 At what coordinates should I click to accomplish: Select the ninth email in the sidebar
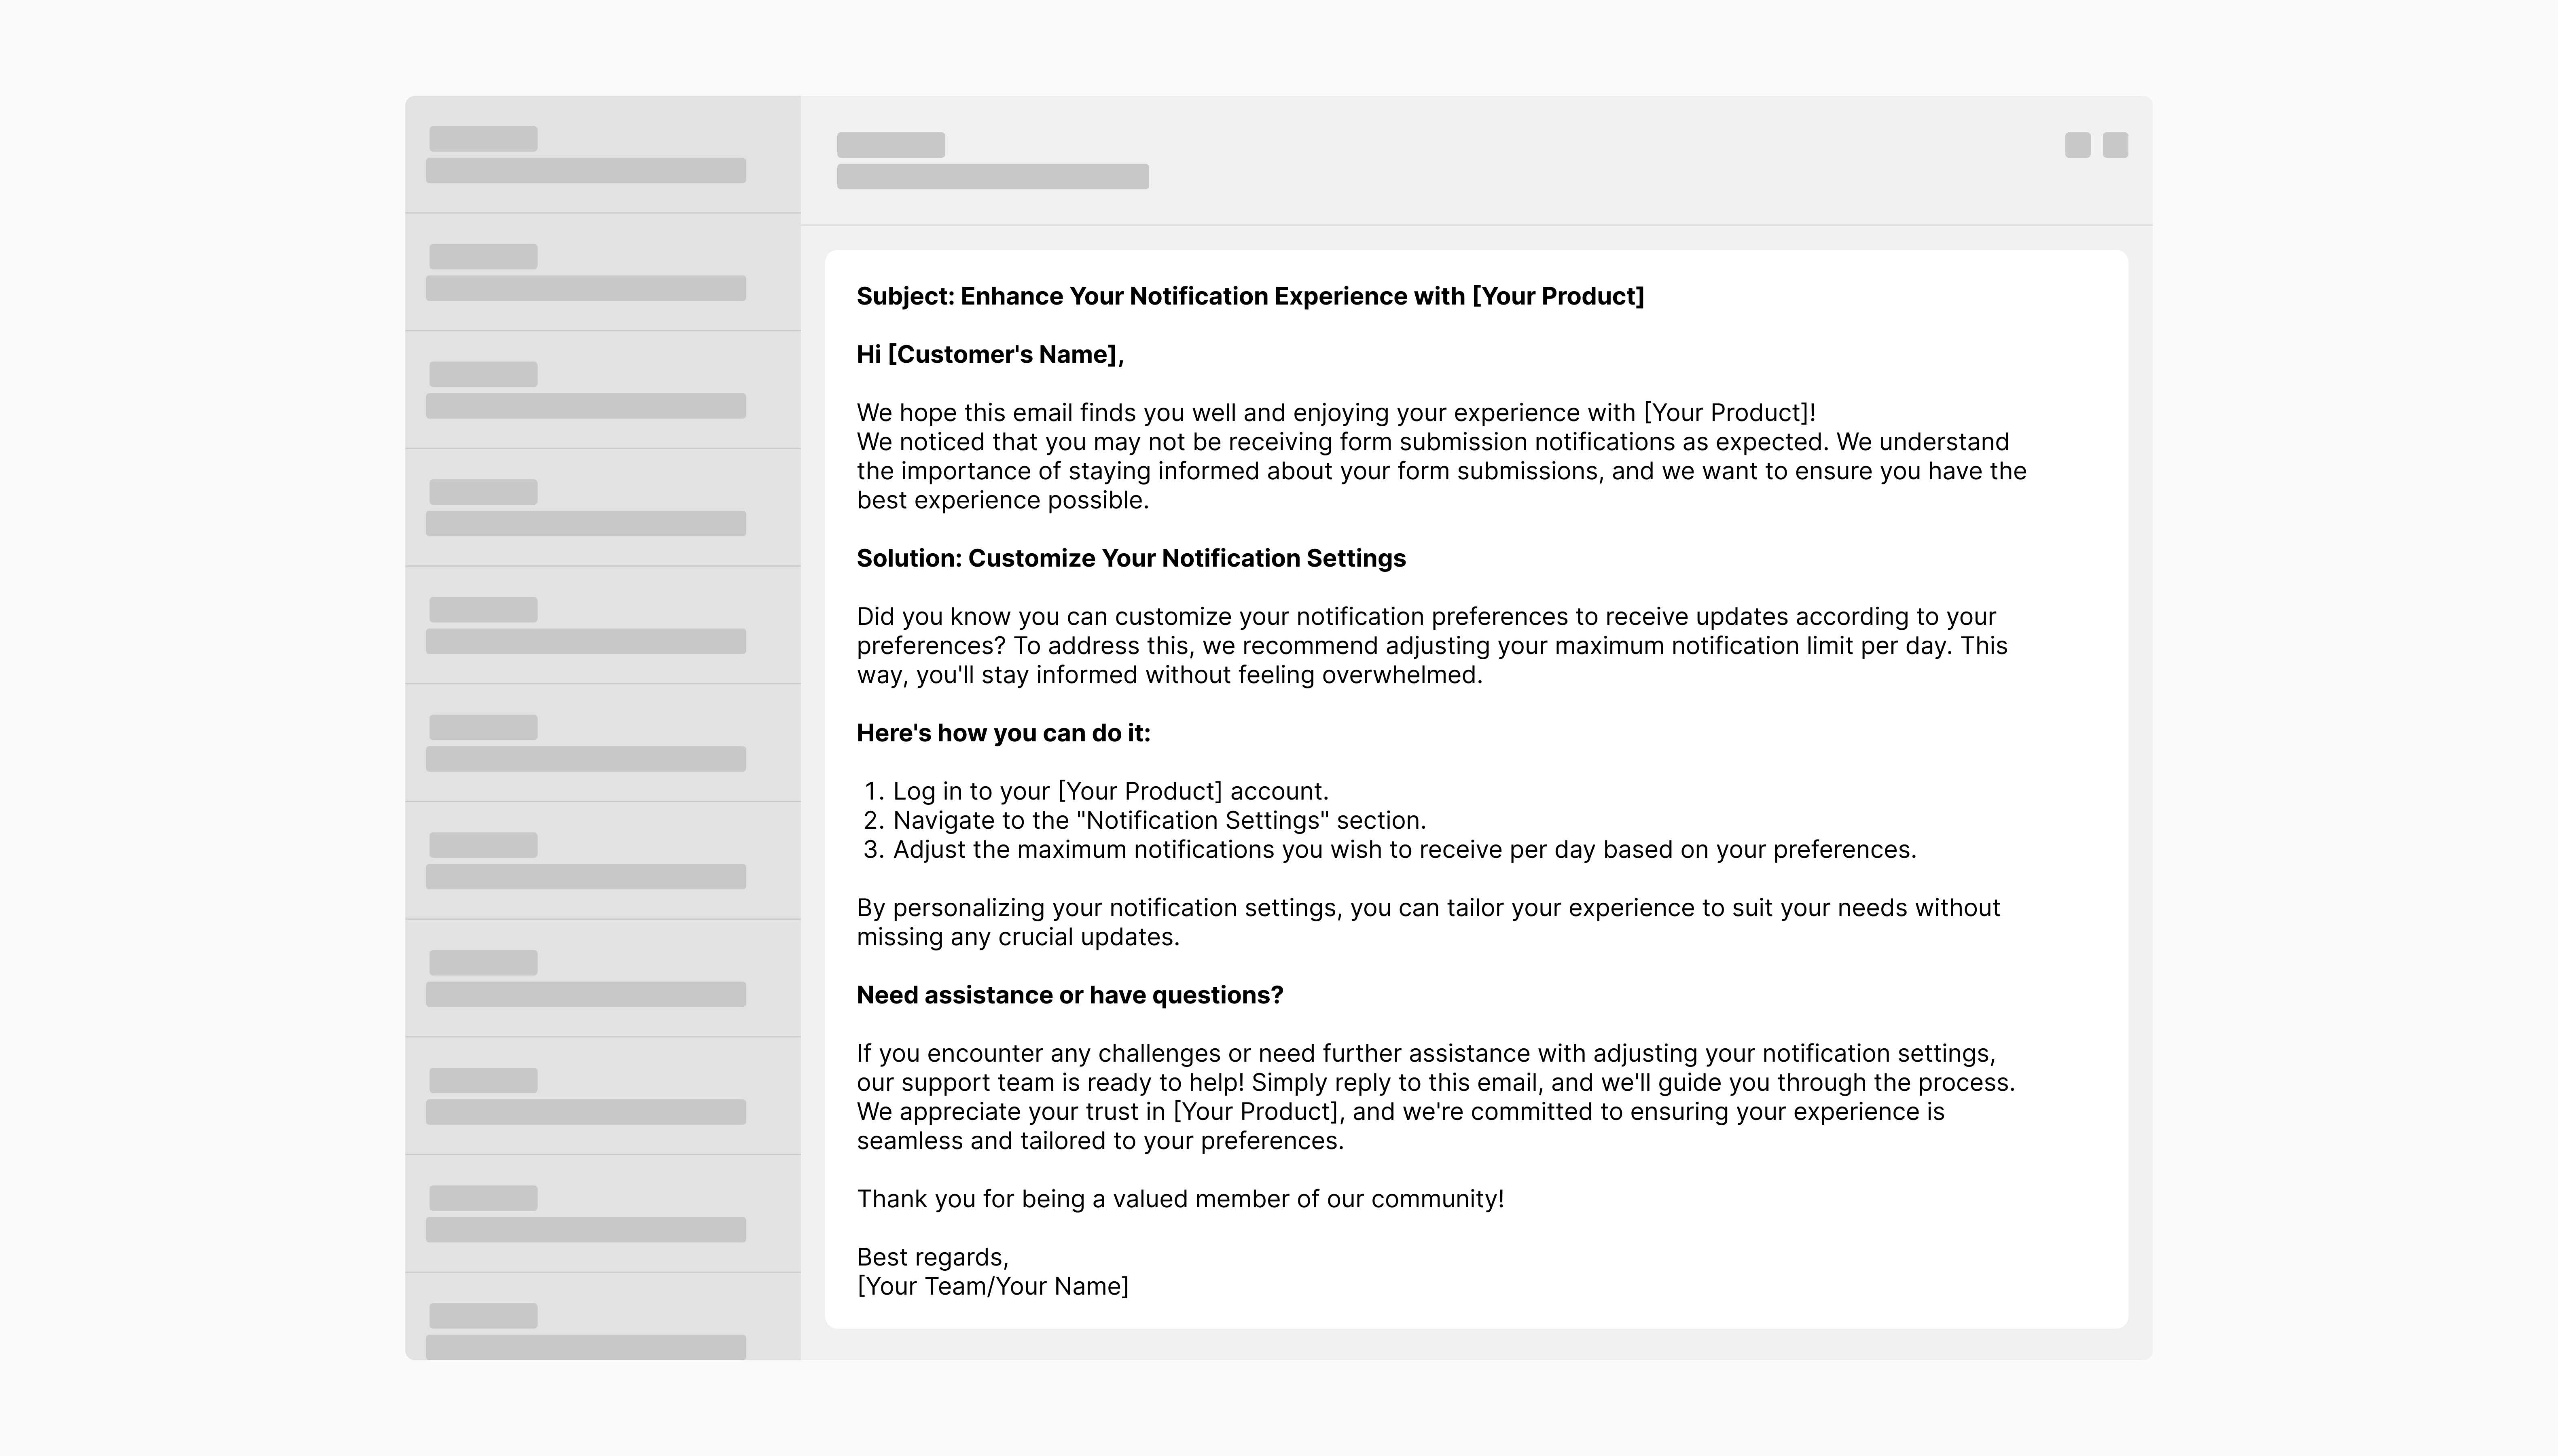(602, 1096)
